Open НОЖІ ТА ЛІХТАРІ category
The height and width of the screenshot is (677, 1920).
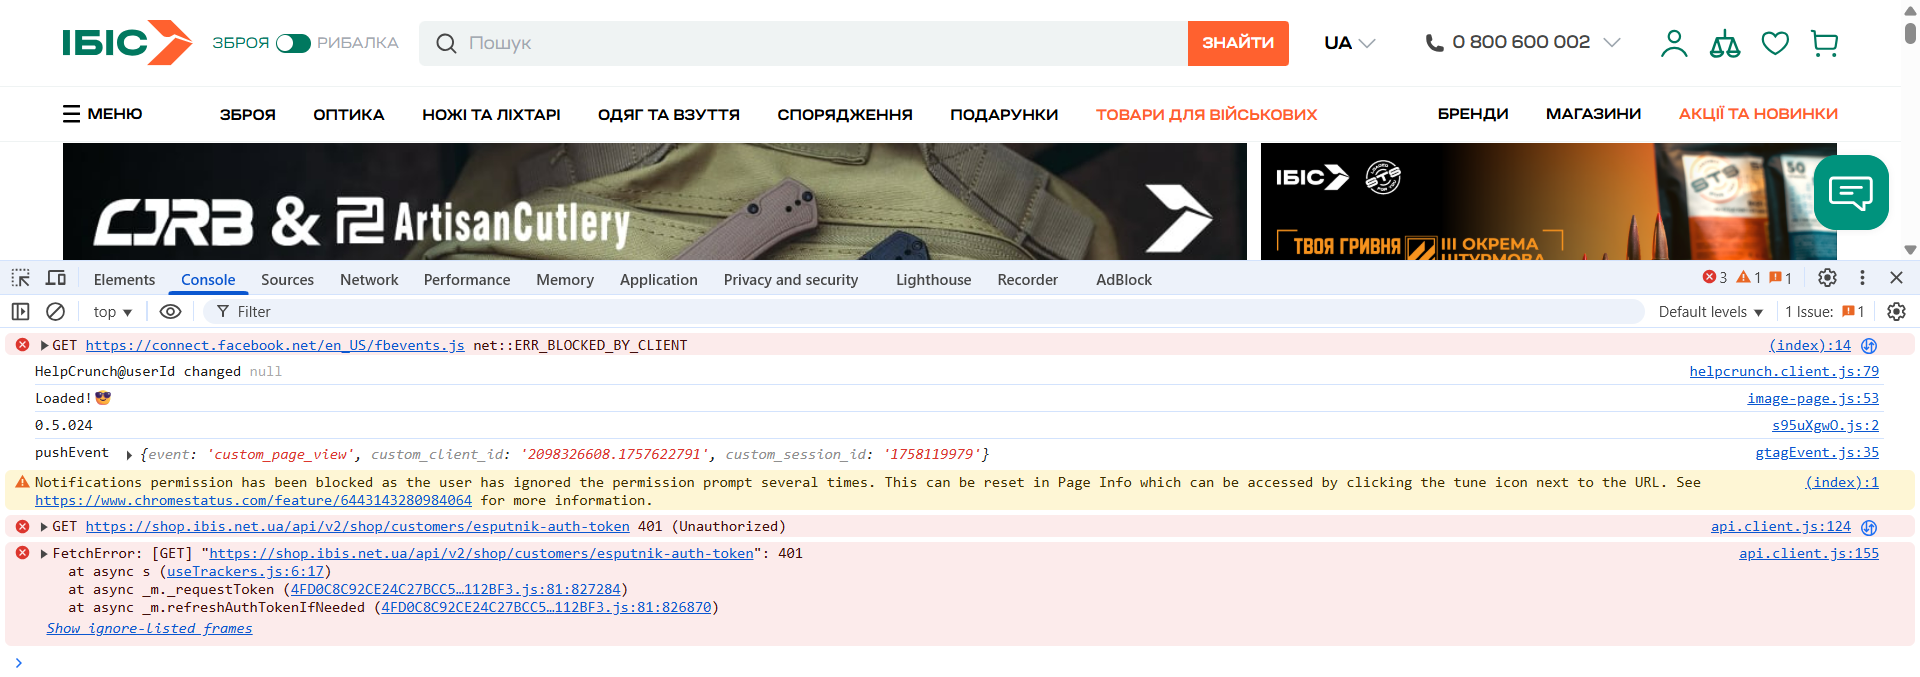coord(491,114)
